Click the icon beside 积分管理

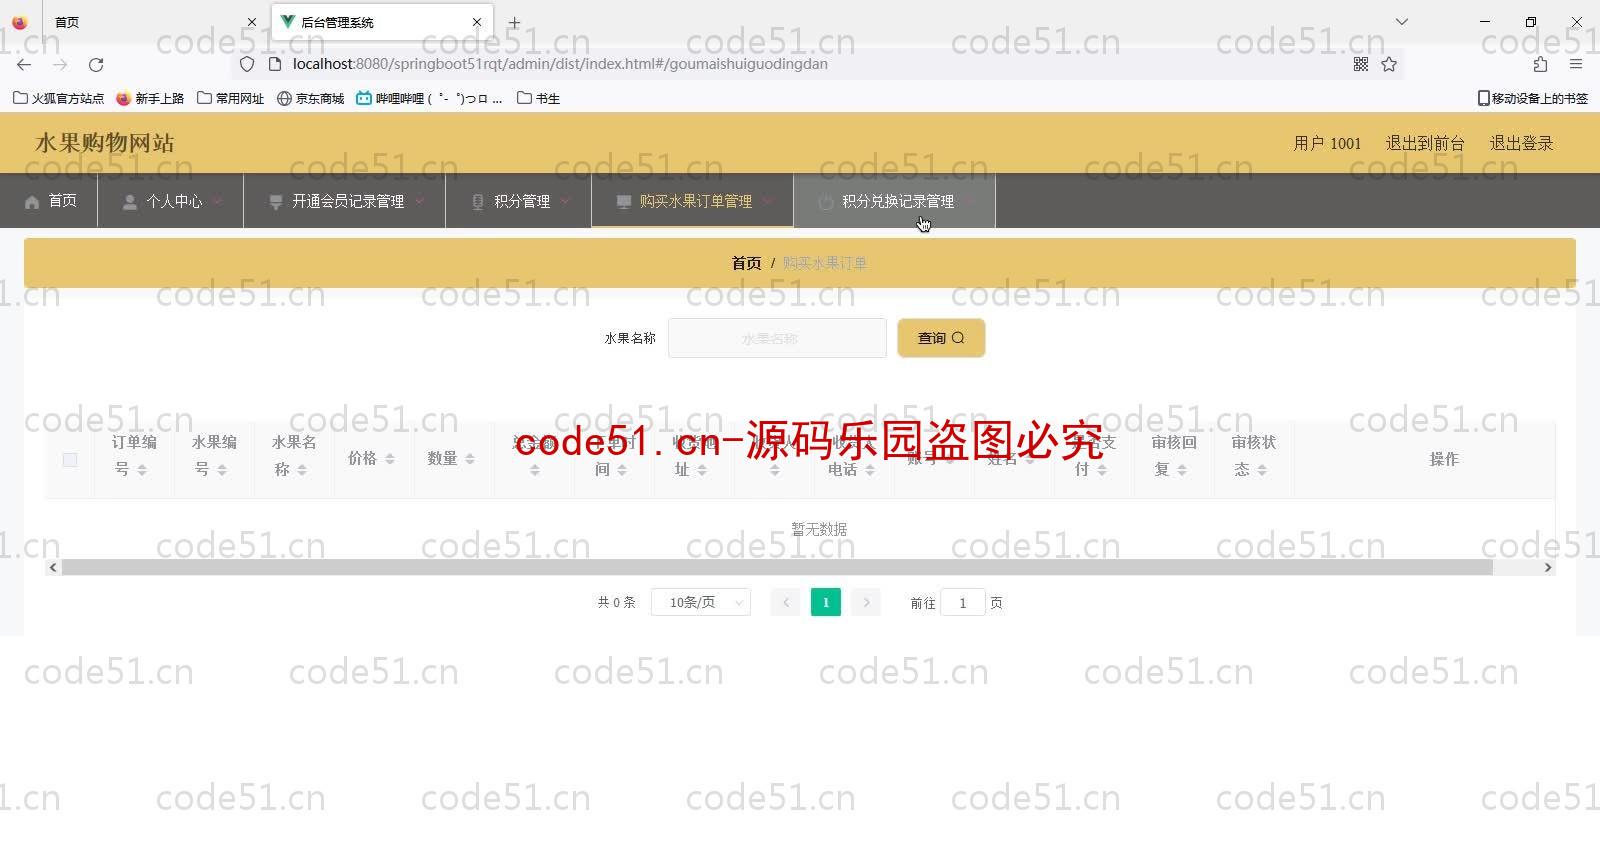[x=478, y=202]
